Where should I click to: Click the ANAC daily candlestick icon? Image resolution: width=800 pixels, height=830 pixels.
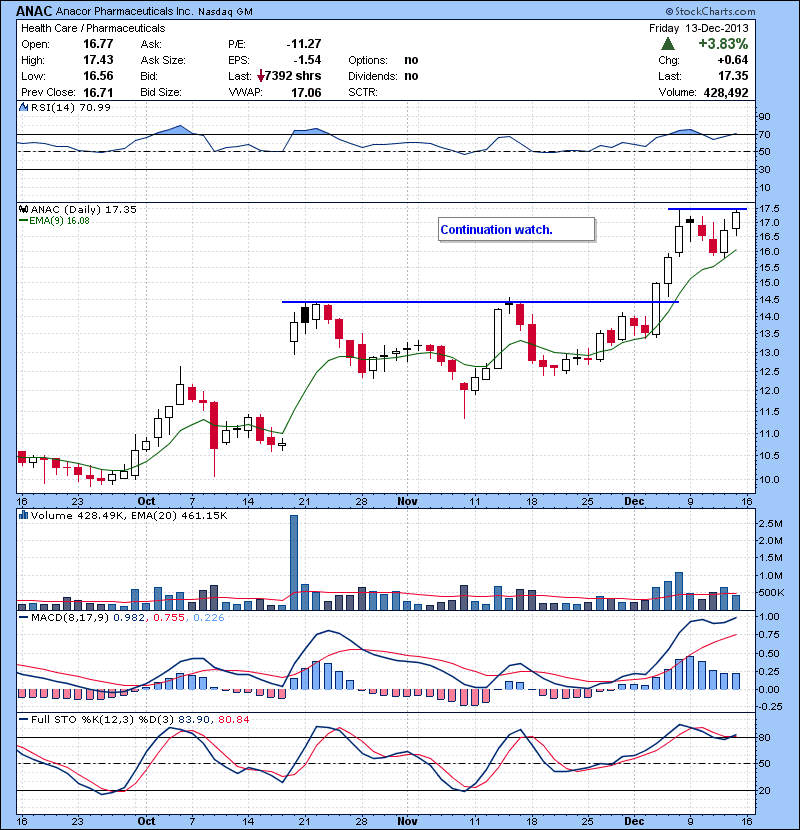(x=23, y=209)
